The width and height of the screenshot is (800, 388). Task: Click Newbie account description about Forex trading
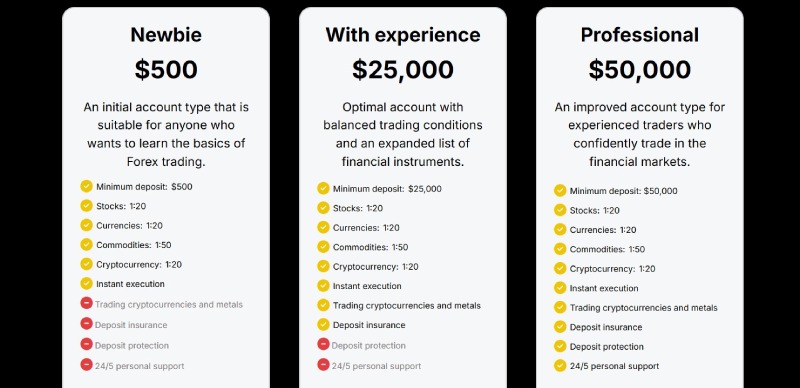(x=166, y=134)
